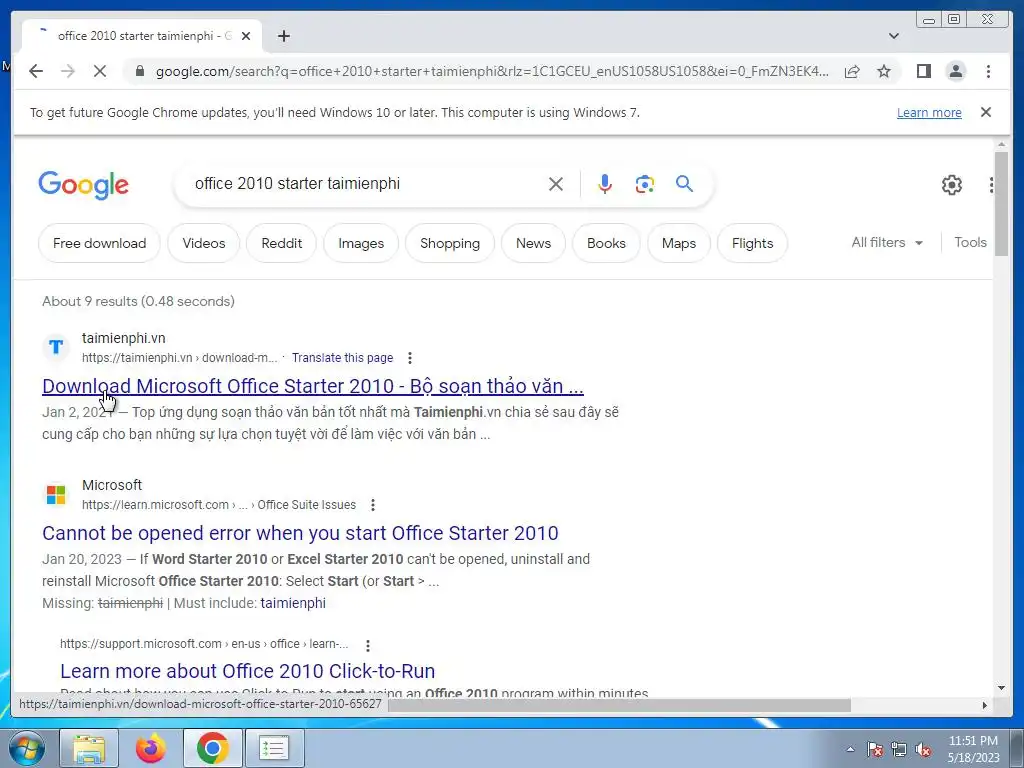1024x768 pixels.
Task: Click into the Google search box
Action: point(366,184)
